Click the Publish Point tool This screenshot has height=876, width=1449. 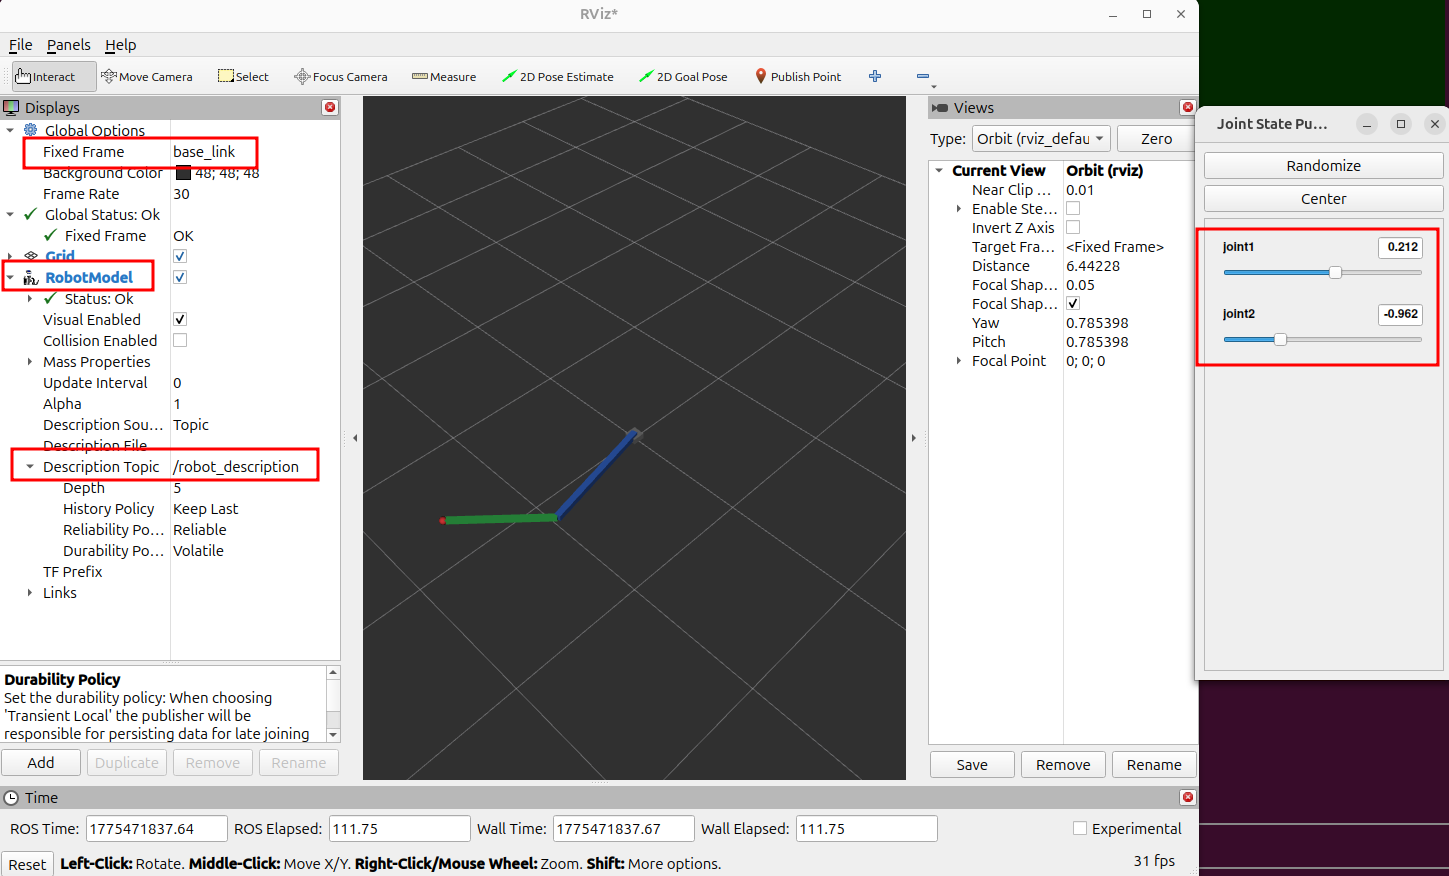(798, 77)
